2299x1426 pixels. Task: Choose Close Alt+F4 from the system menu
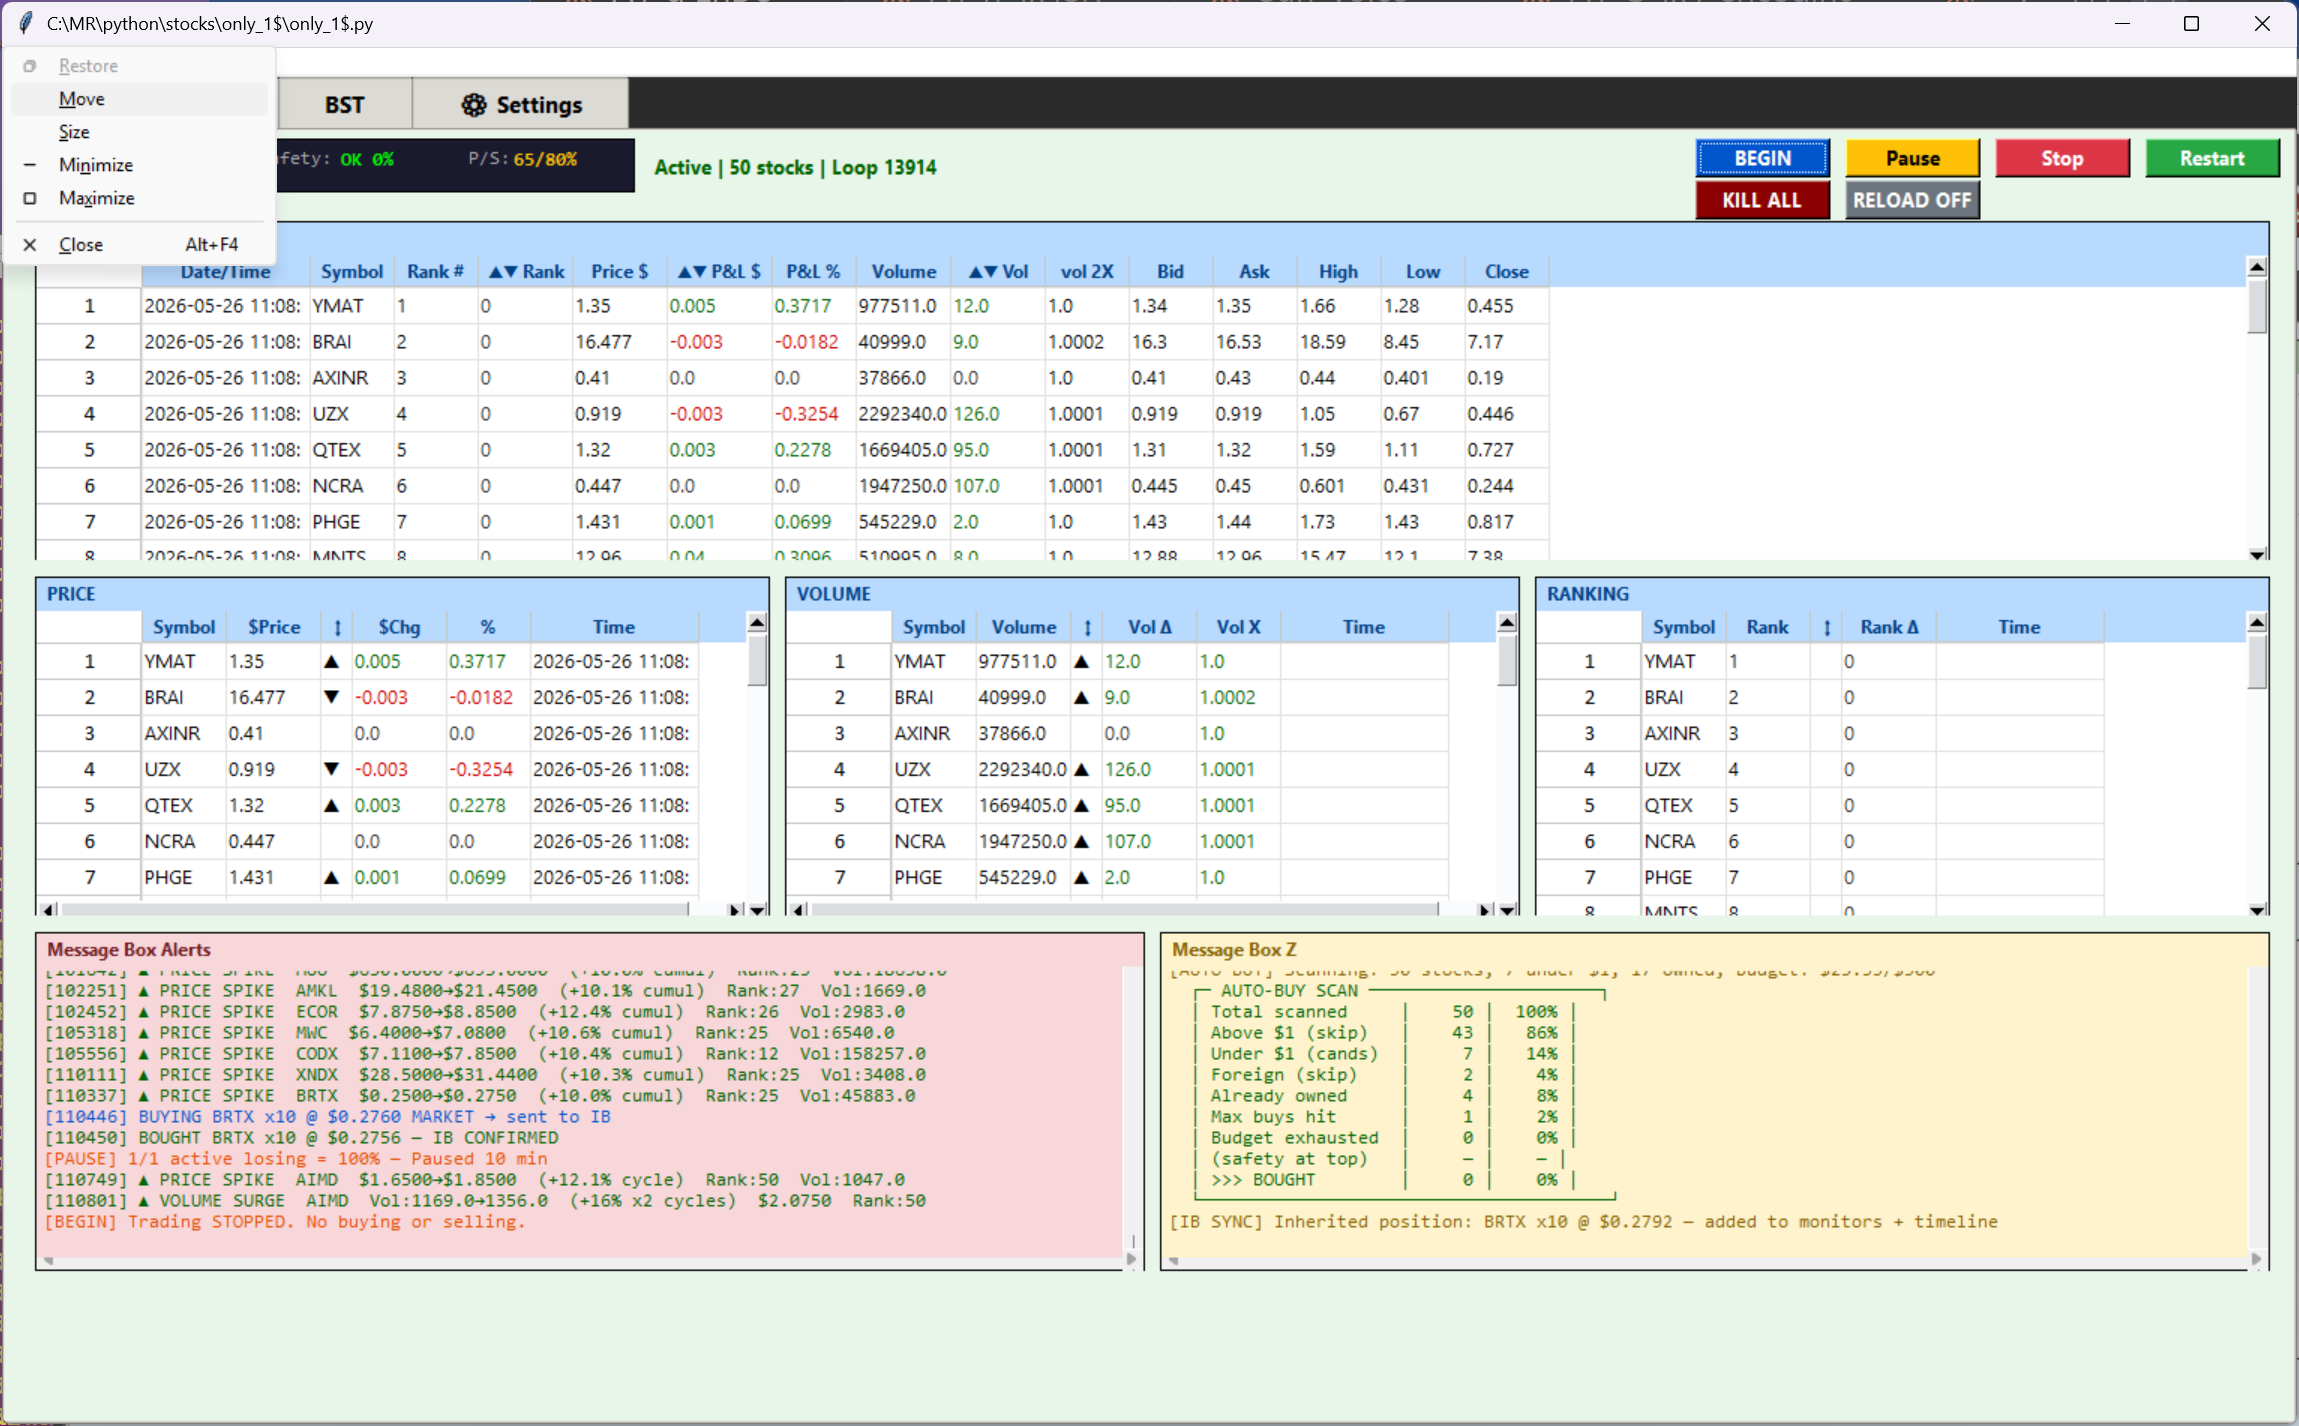[x=139, y=245]
